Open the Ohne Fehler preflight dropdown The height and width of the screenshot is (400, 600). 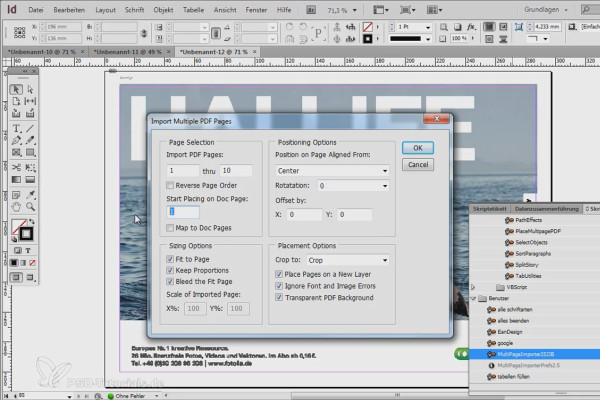point(157,396)
